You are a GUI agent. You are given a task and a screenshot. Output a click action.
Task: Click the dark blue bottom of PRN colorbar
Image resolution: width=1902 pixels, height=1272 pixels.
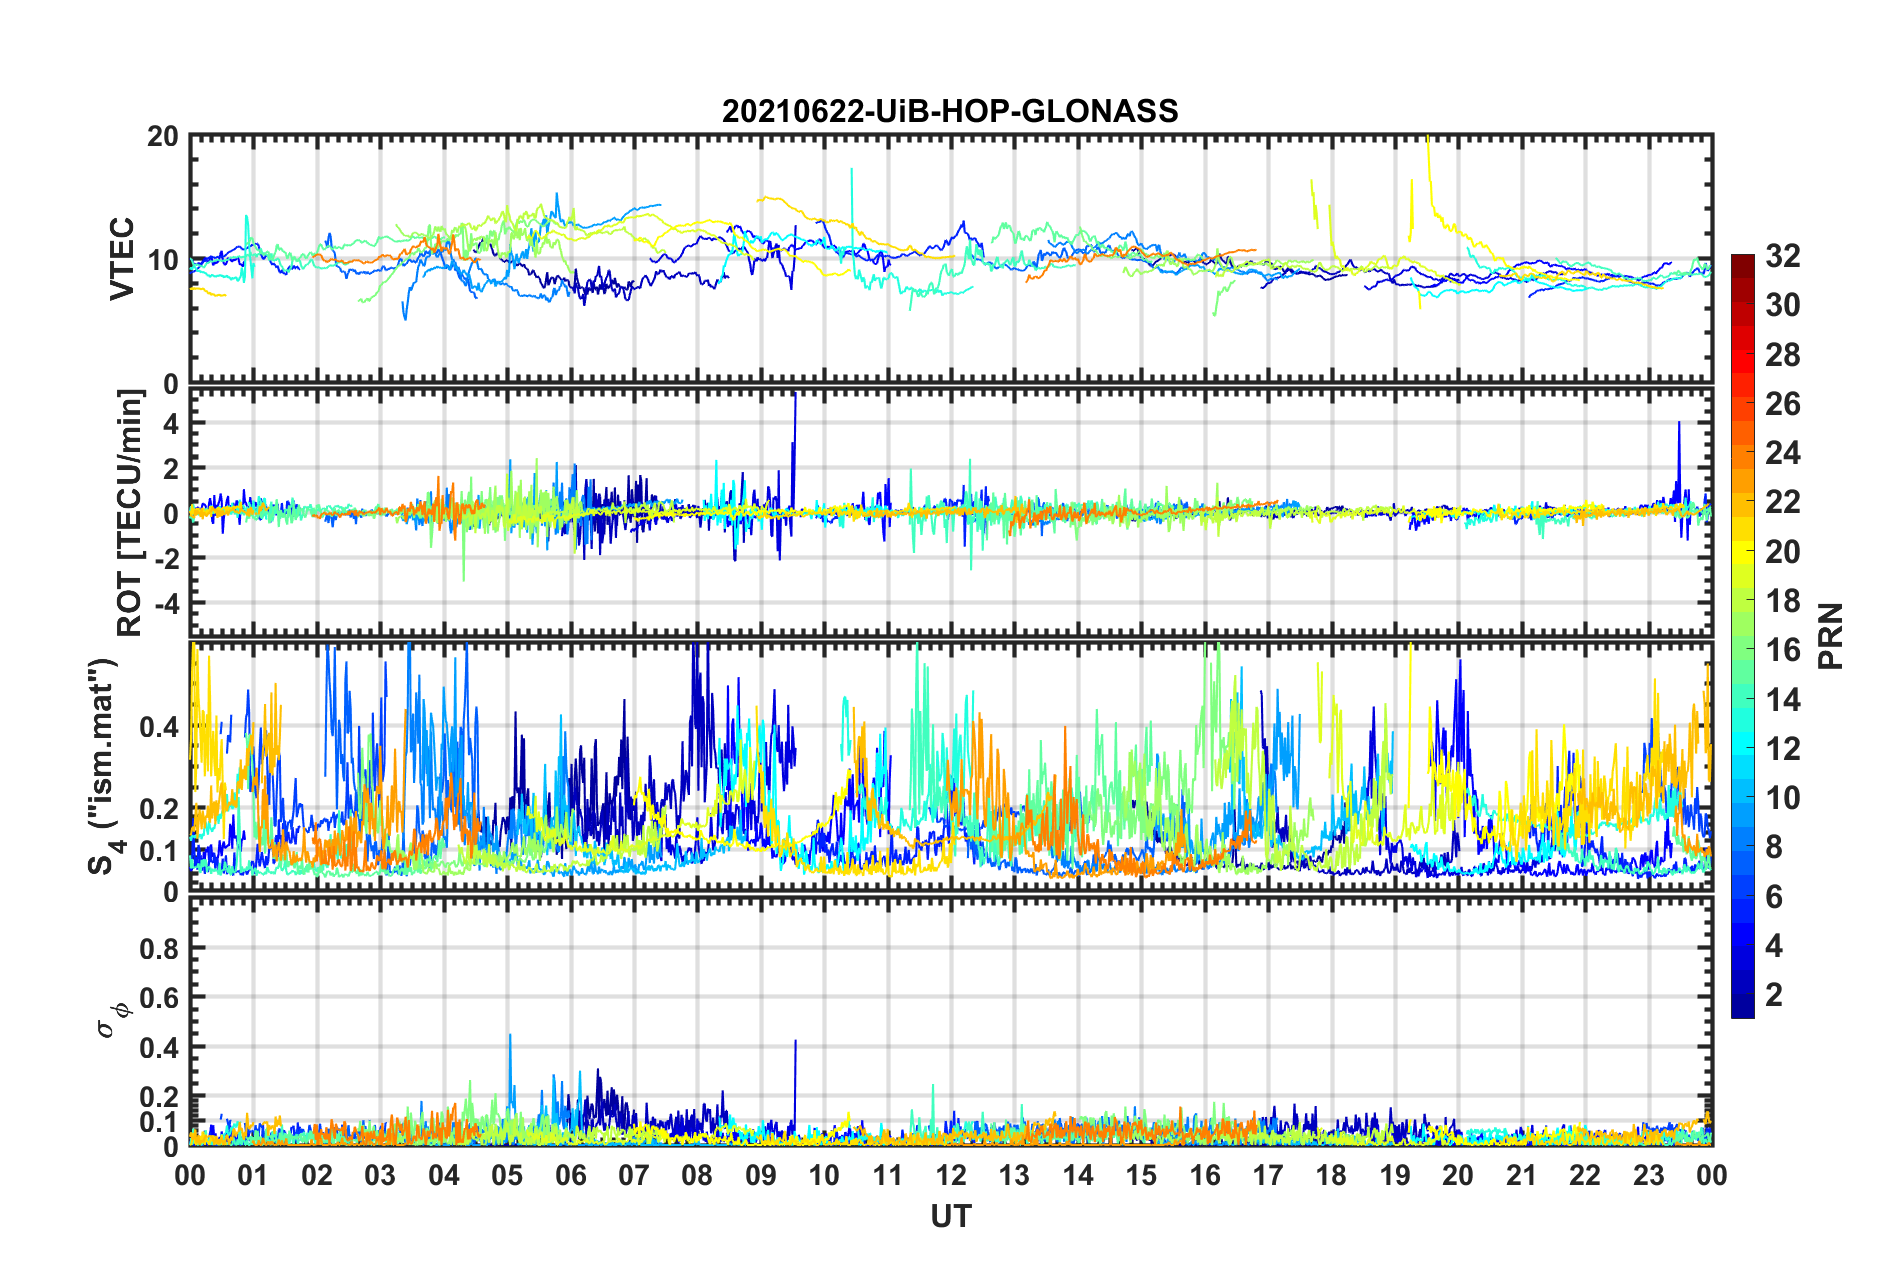click(x=1743, y=1008)
